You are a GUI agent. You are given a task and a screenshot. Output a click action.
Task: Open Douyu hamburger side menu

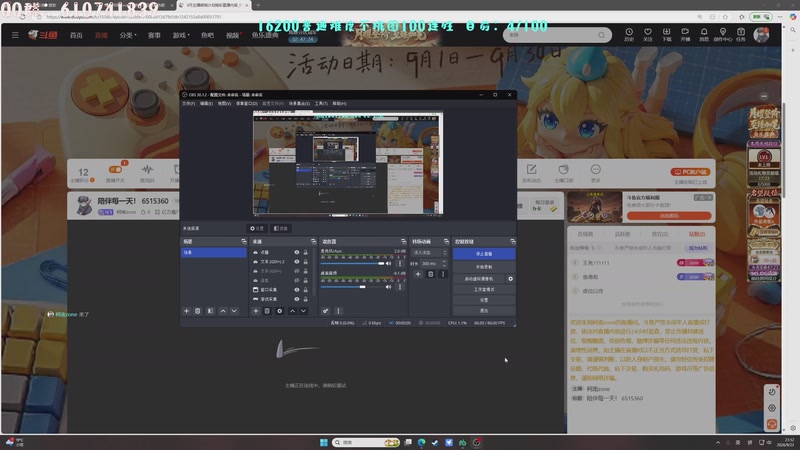(15, 35)
